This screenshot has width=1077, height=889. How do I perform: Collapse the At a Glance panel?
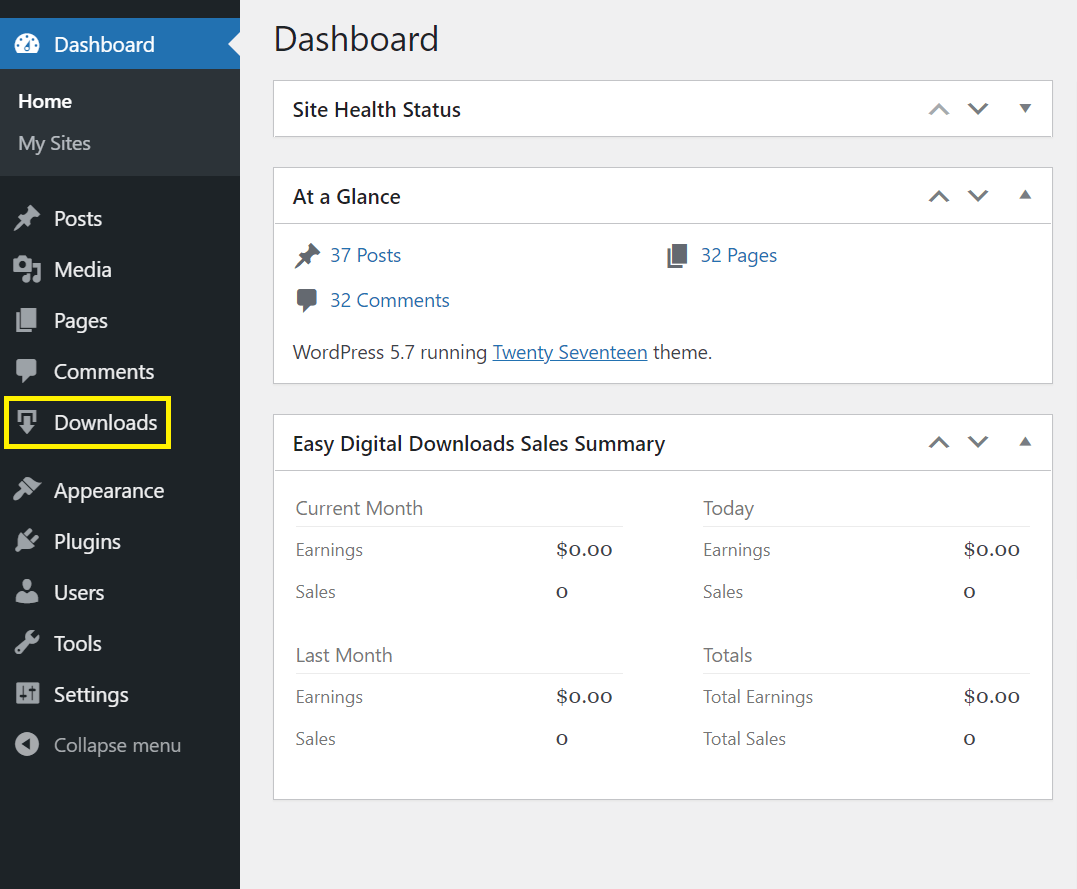[x=1024, y=195]
